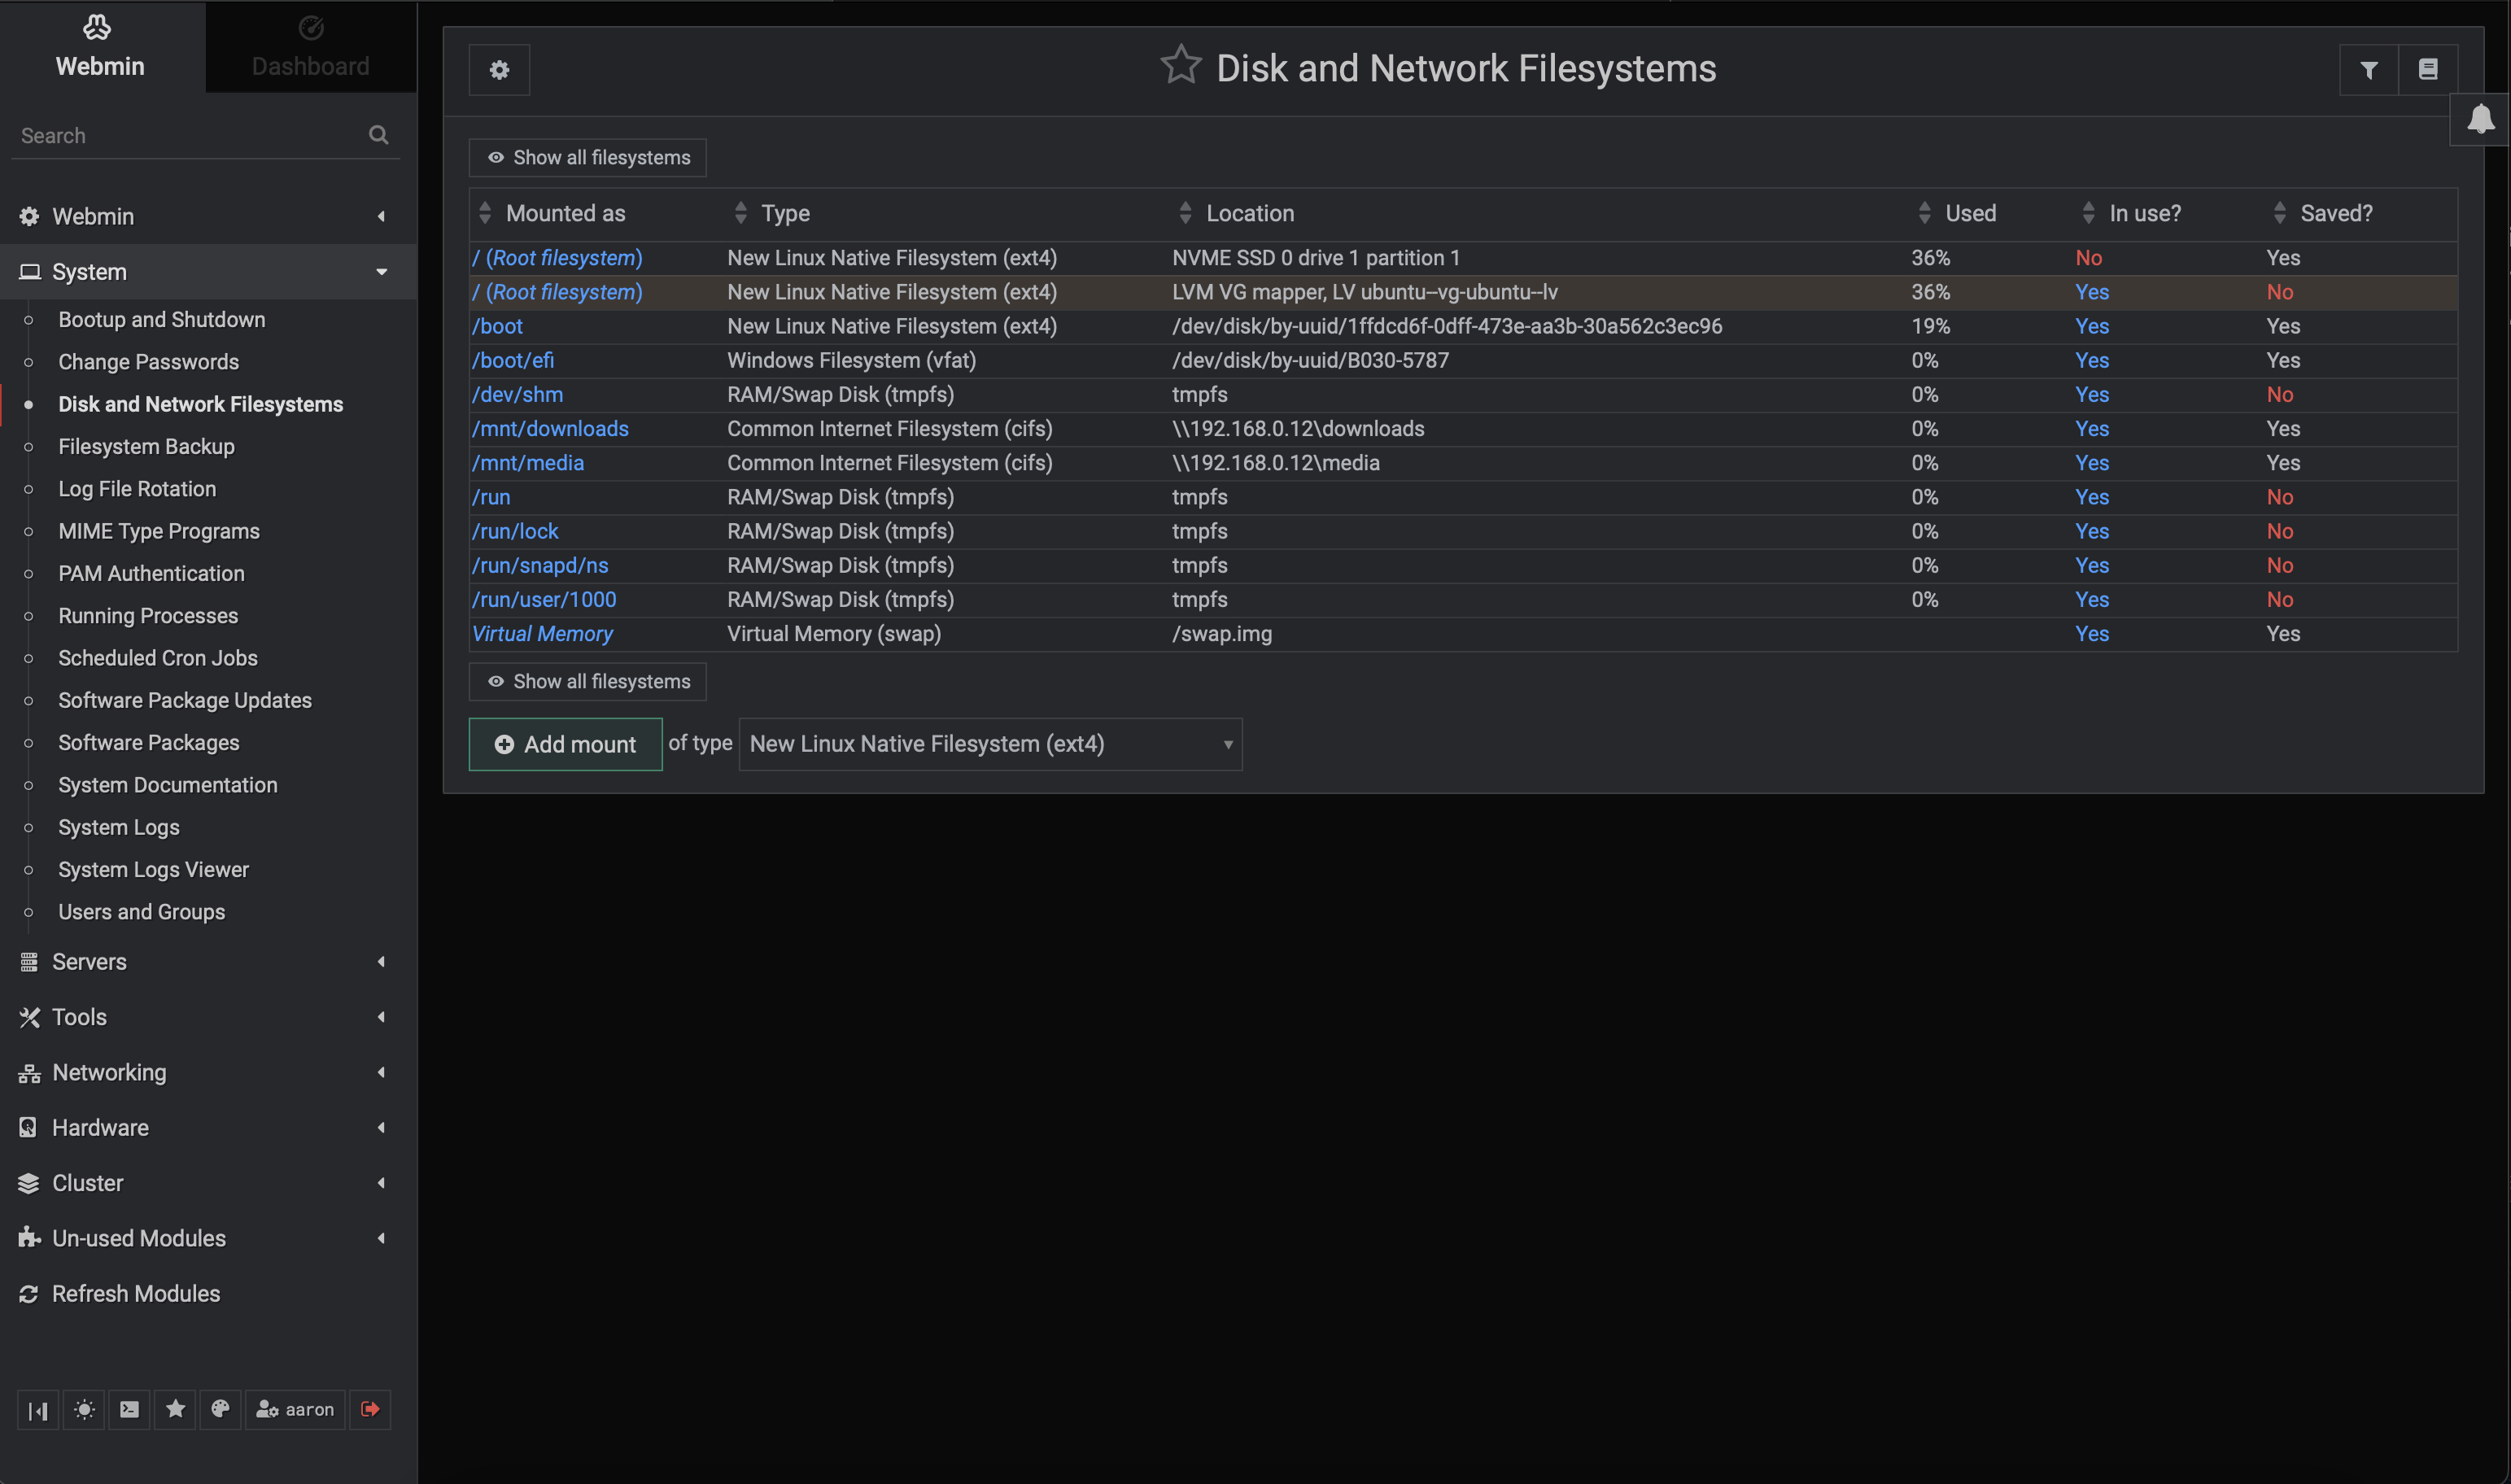2511x1484 pixels.
Task: Click the red logout icon
Action: pos(370,1409)
